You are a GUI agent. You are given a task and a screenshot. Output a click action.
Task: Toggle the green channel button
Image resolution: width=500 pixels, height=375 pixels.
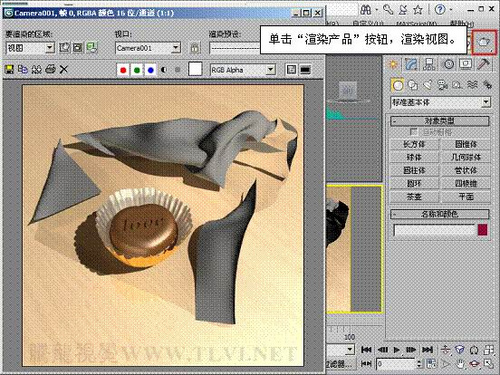[137, 70]
